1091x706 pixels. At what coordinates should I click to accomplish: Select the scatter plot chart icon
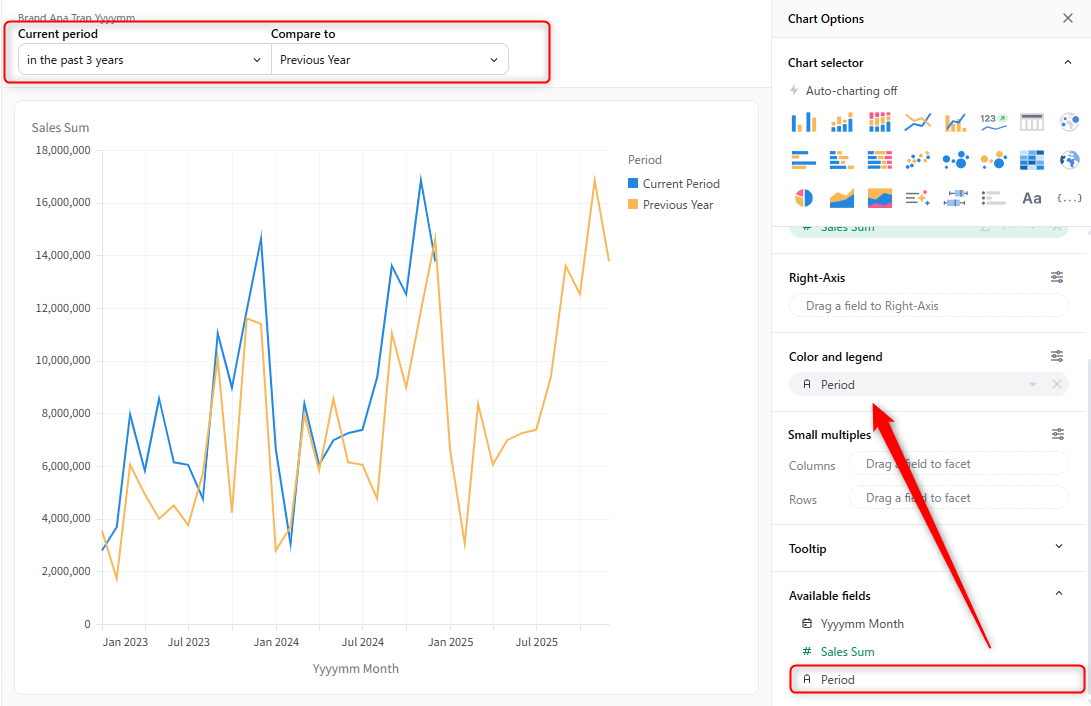coord(917,160)
